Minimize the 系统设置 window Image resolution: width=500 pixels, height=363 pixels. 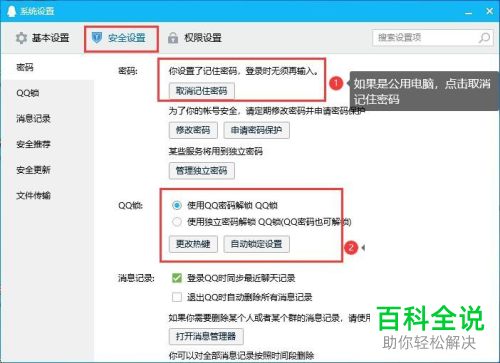click(x=469, y=12)
